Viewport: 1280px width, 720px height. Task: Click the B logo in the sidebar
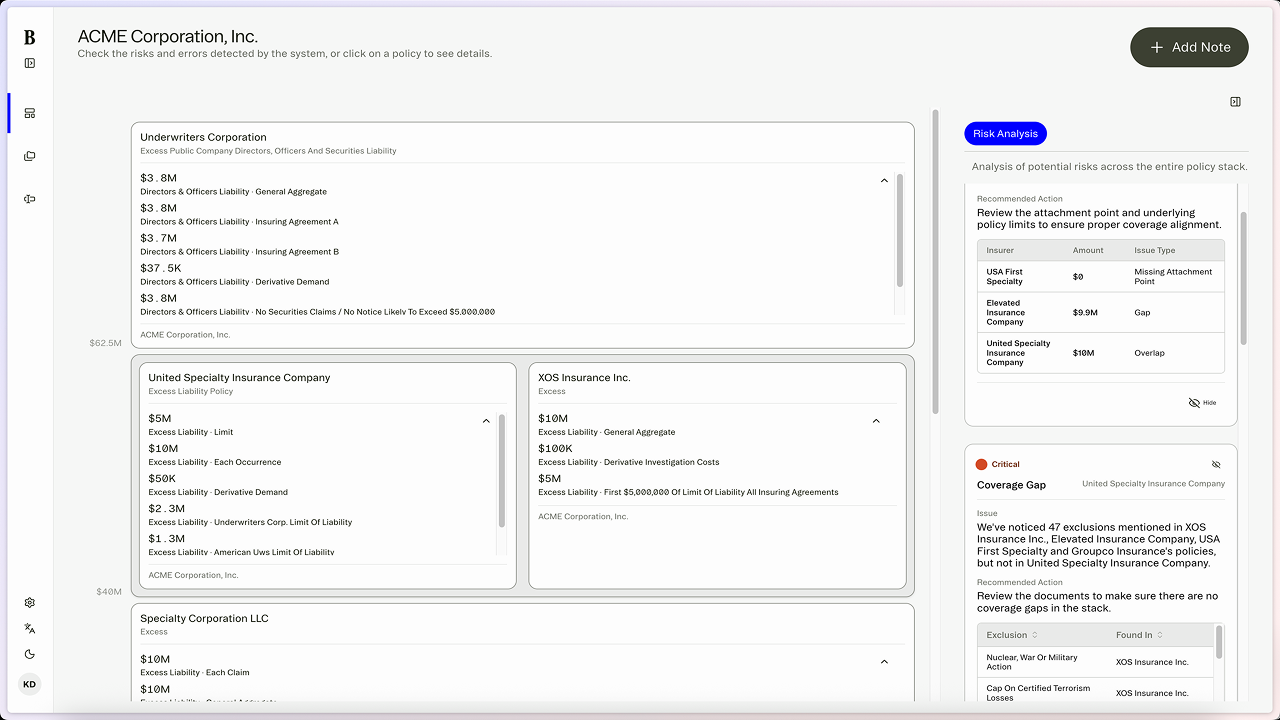tap(29, 37)
